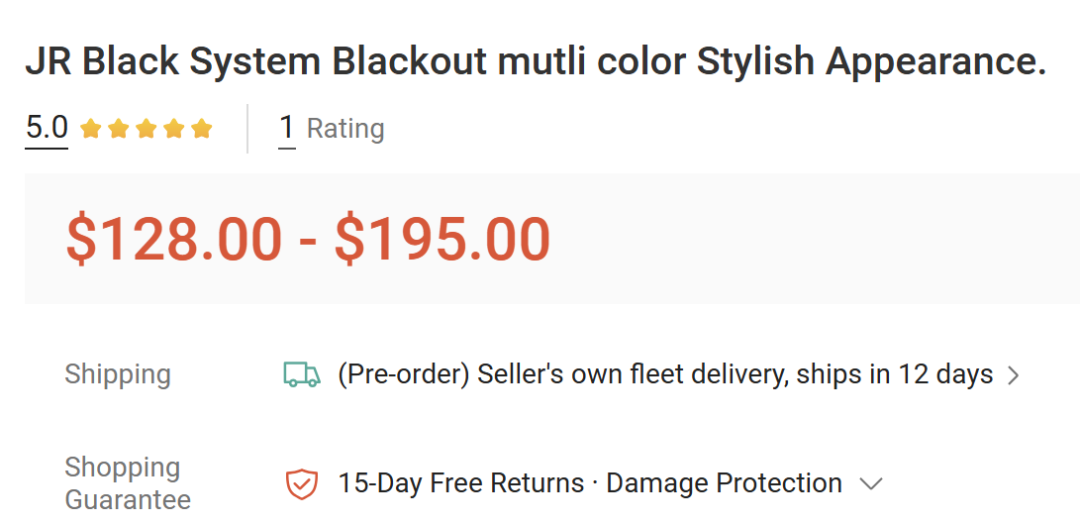
Task: Click the $128.00 minimum price
Action: click(174, 240)
